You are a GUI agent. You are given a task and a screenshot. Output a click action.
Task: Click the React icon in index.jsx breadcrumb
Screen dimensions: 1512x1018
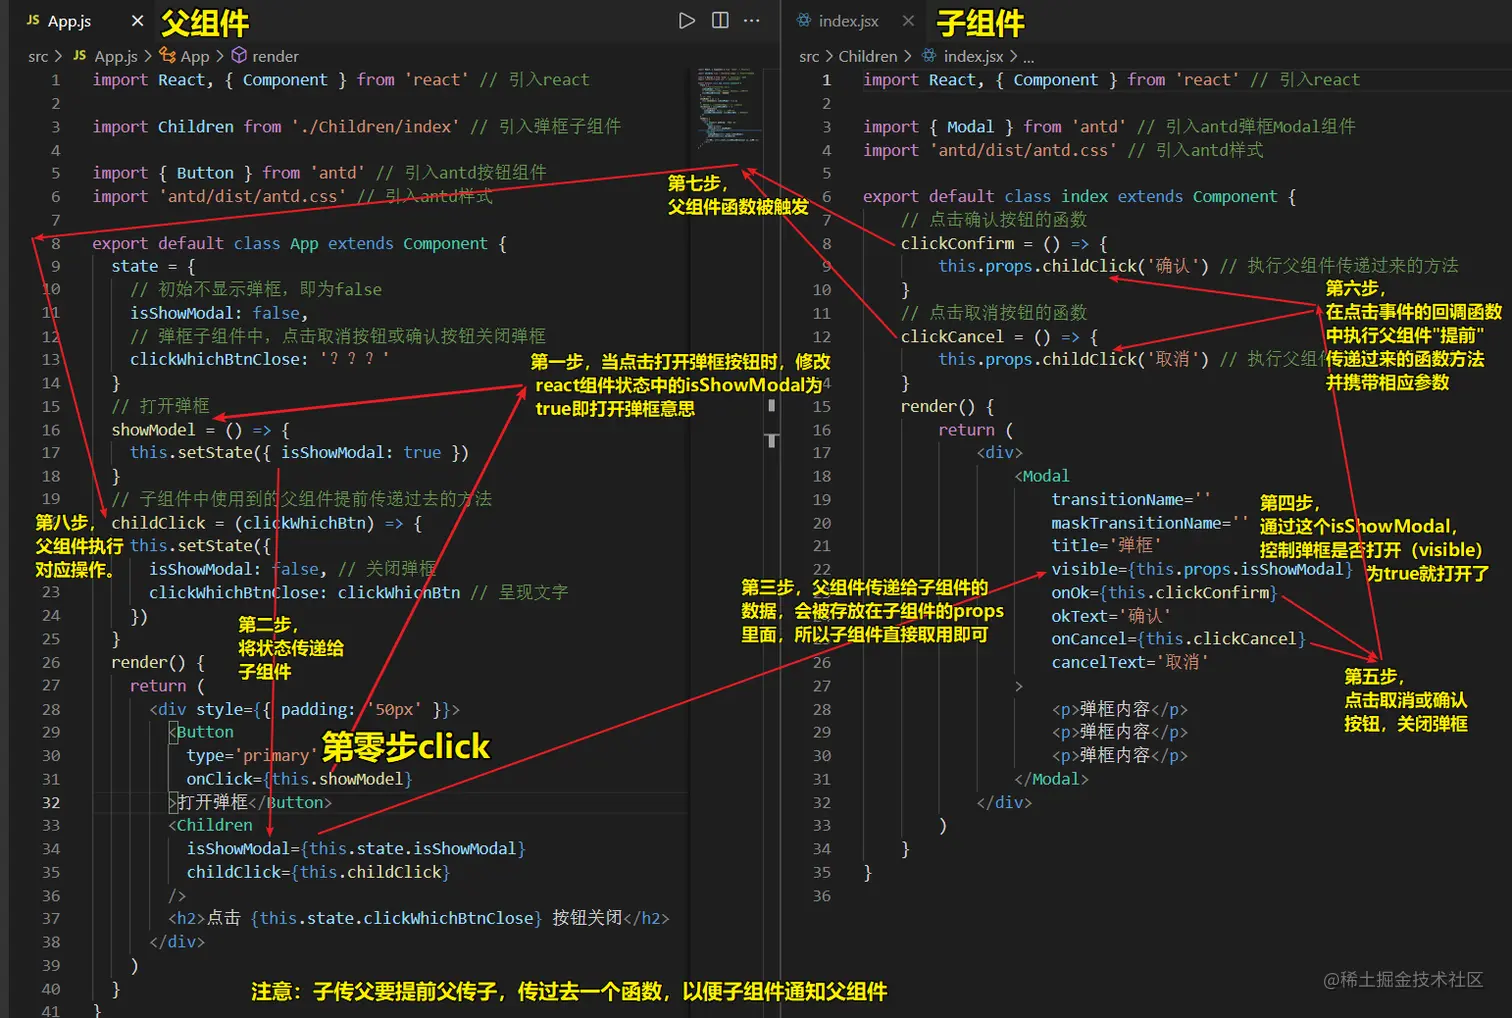click(929, 56)
